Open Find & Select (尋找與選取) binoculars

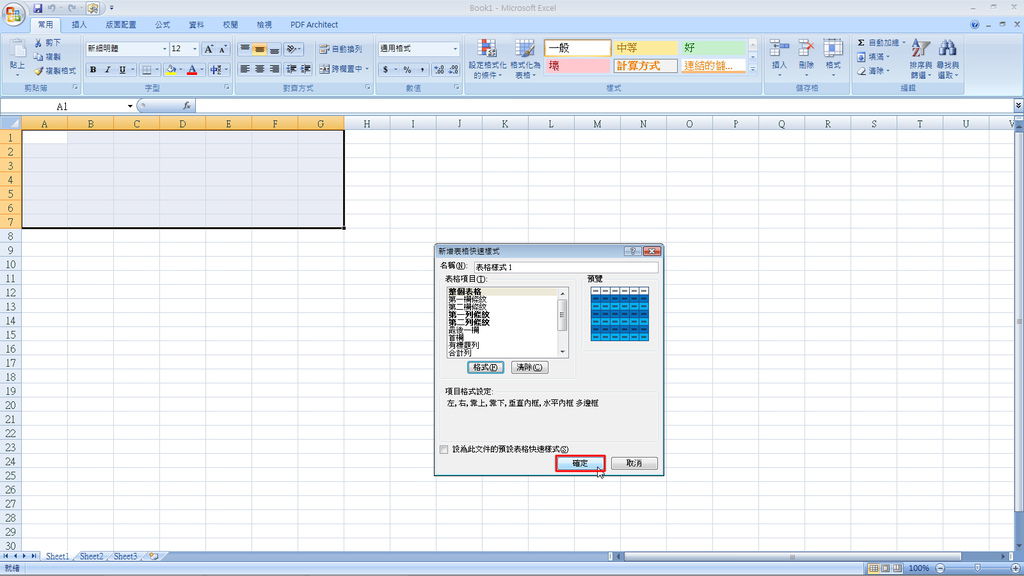[948, 59]
